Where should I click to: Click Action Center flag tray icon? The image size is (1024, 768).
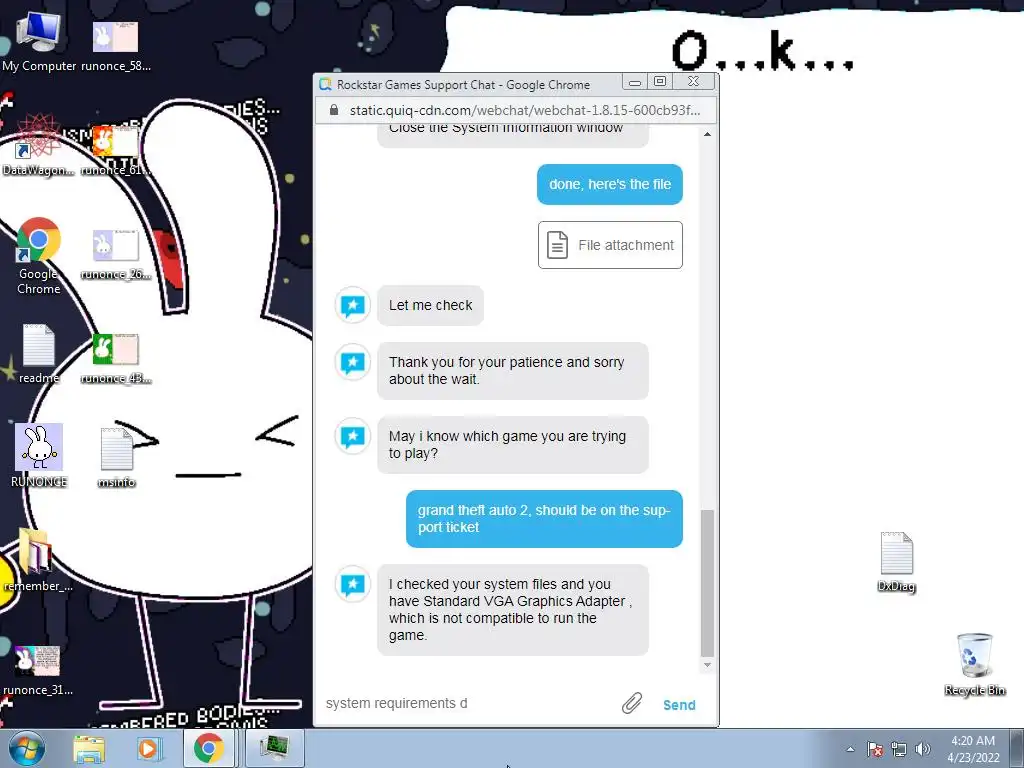click(x=875, y=749)
